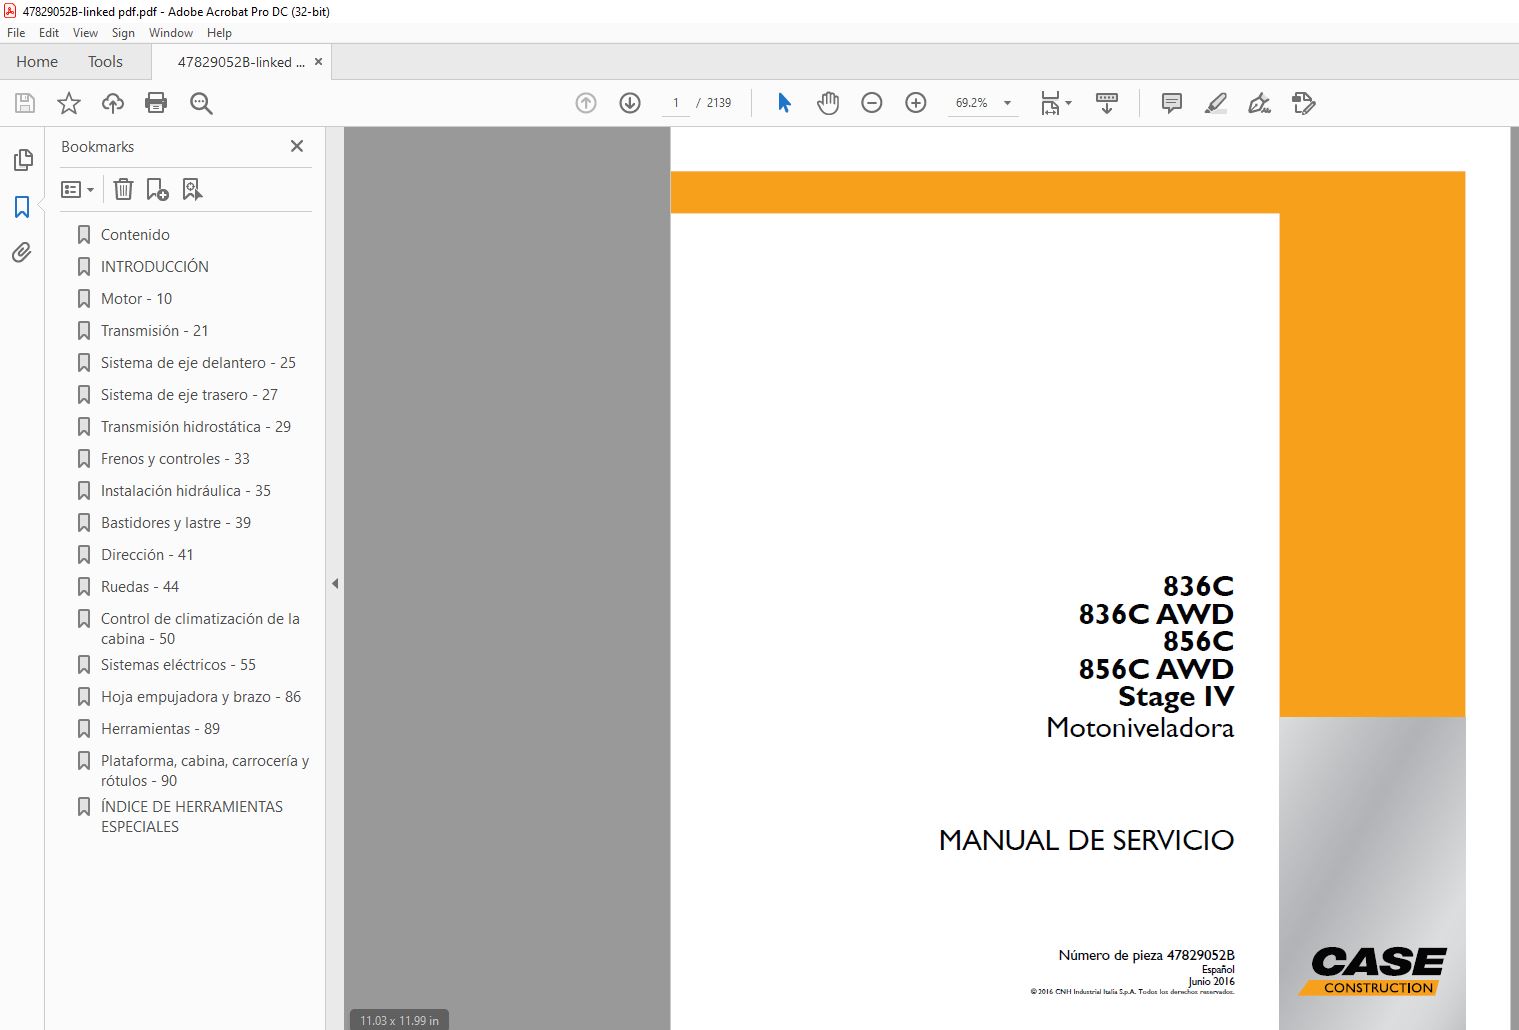This screenshot has width=1519, height=1030.
Task: Switch to the Tools tab
Action: pos(105,62)
